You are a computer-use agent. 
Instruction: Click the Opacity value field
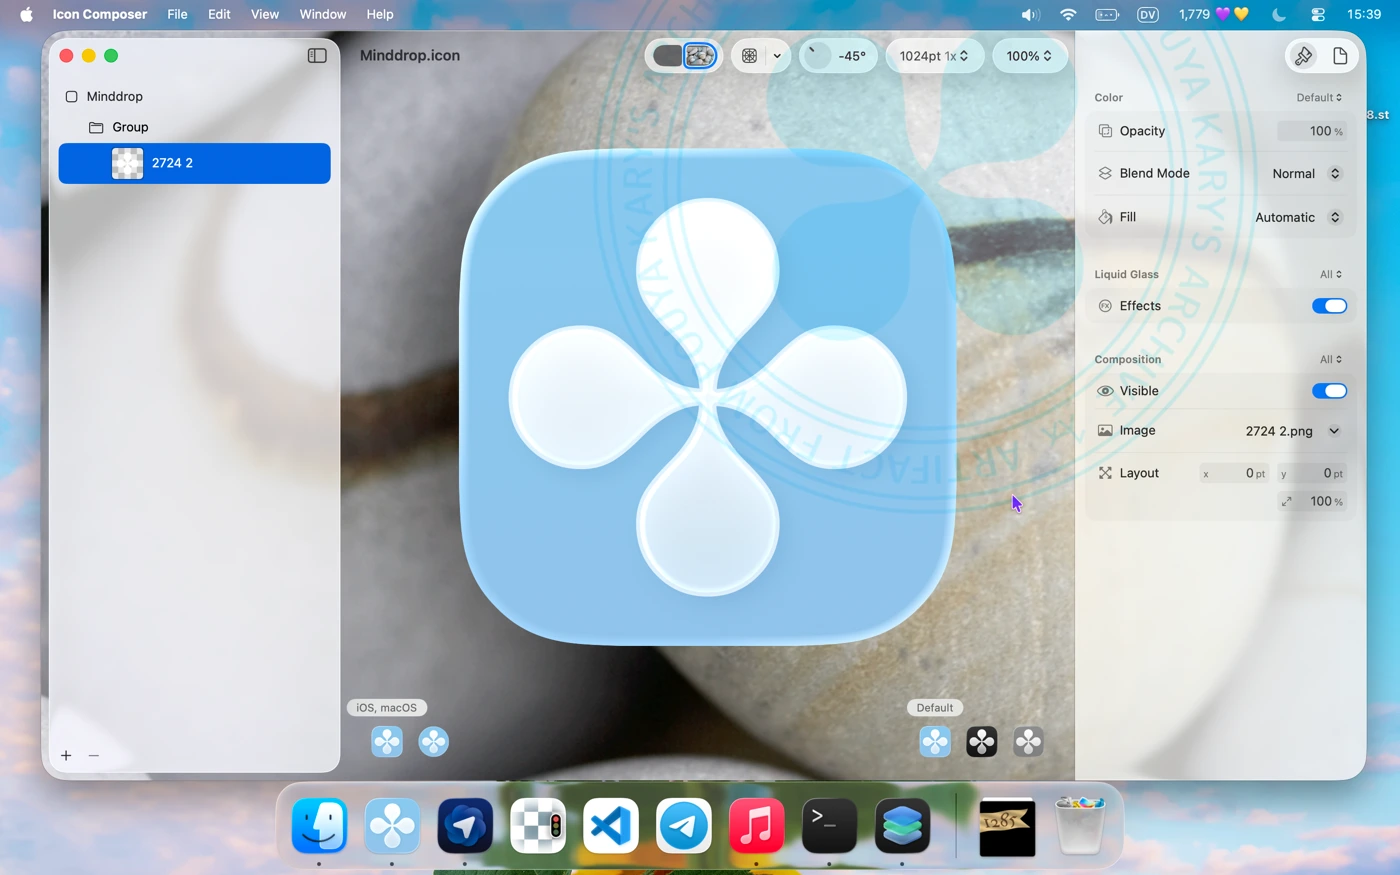[x=1312, y=131]
